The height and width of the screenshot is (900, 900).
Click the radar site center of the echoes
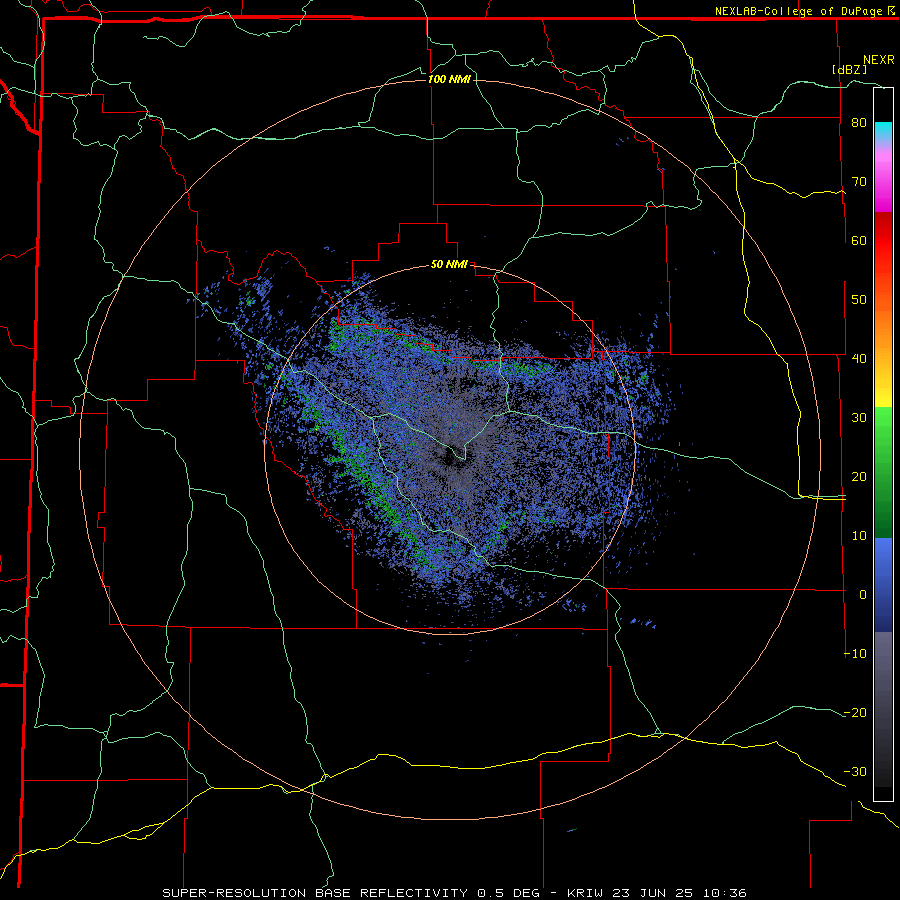[450, 450]
